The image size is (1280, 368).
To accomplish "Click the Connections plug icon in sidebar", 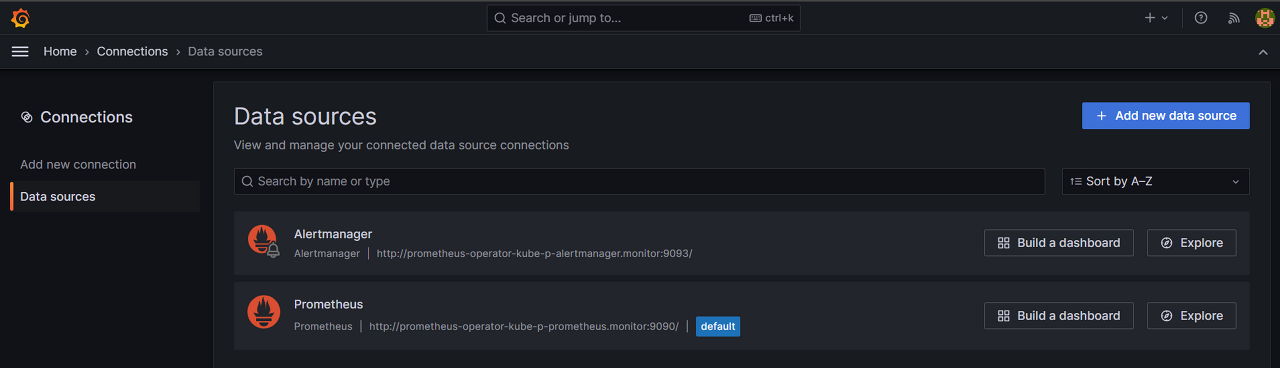I will point(27,117).
